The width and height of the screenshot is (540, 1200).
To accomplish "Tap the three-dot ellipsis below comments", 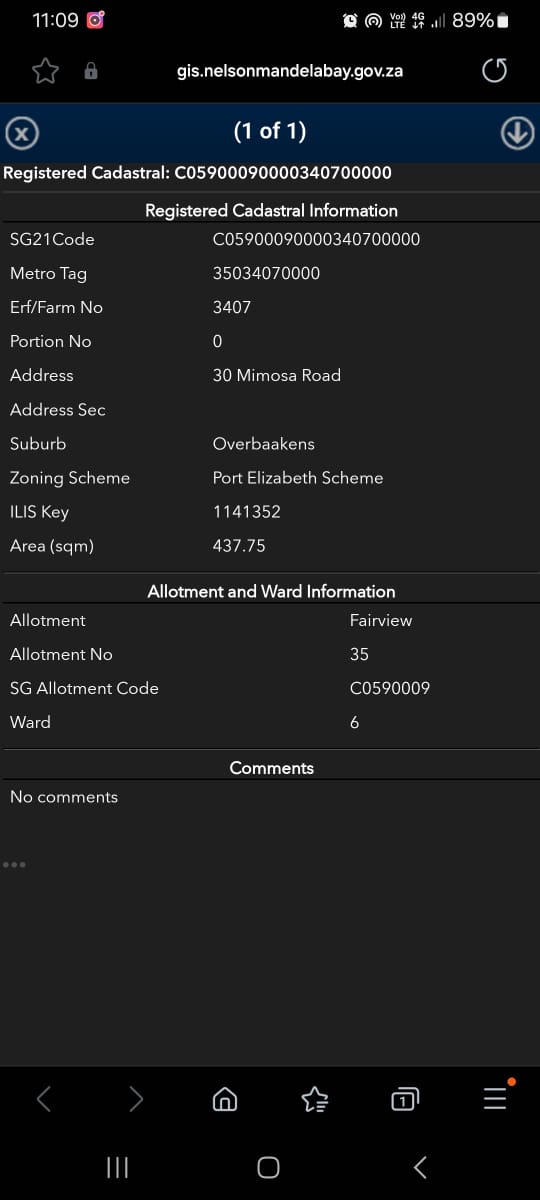I will [x=14, y=865].
